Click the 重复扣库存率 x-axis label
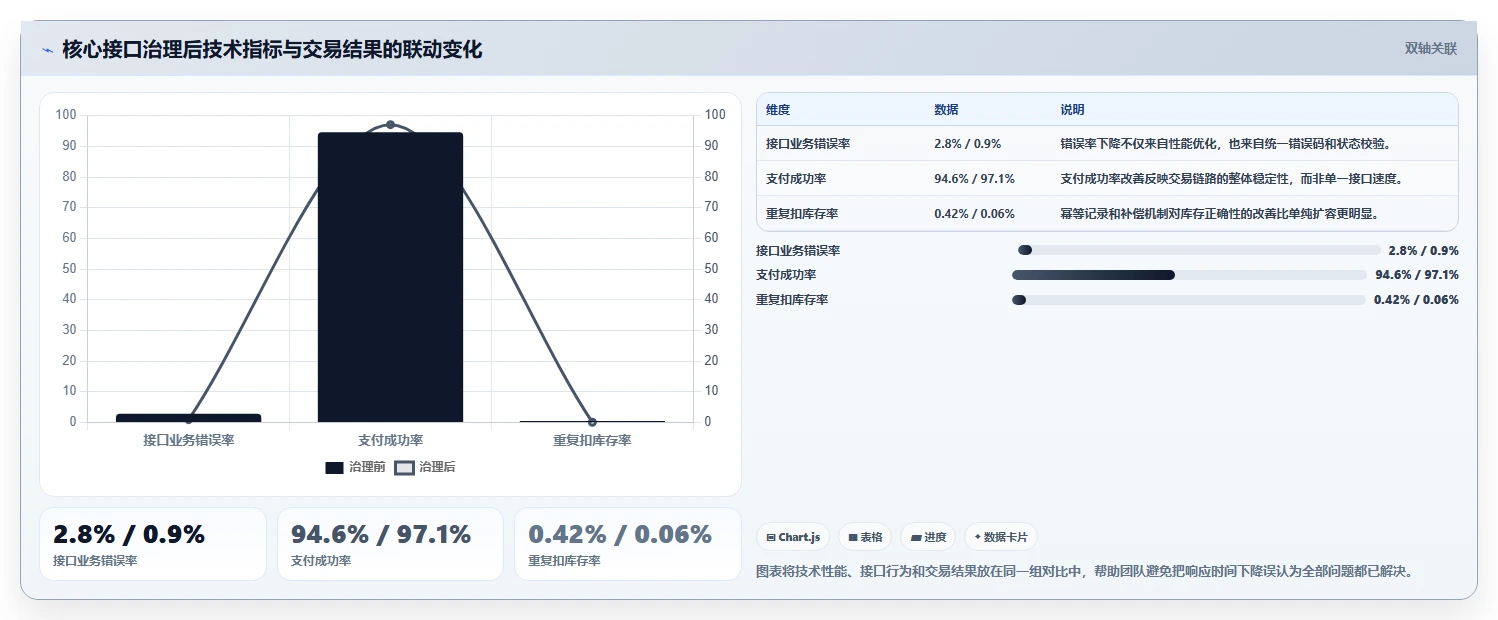The height and width of the screenshot is (620, 1498). point(592,440)
